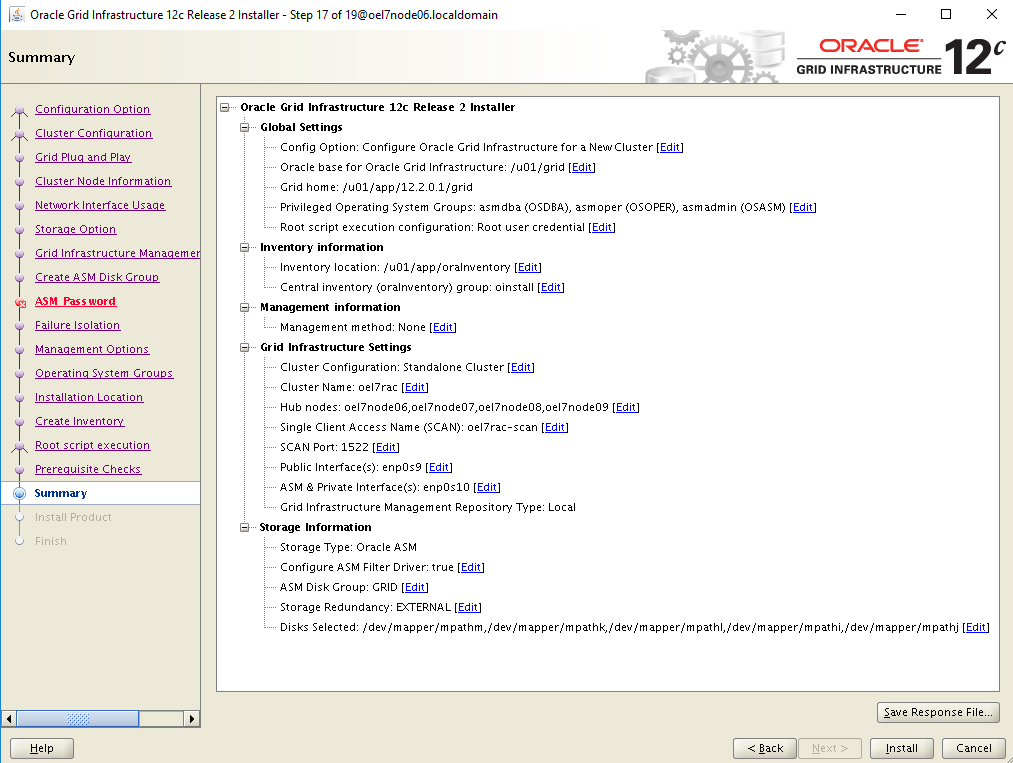1013x763 pixels.
Task: Open the ASM Password step
Action: tap(75, 302)
